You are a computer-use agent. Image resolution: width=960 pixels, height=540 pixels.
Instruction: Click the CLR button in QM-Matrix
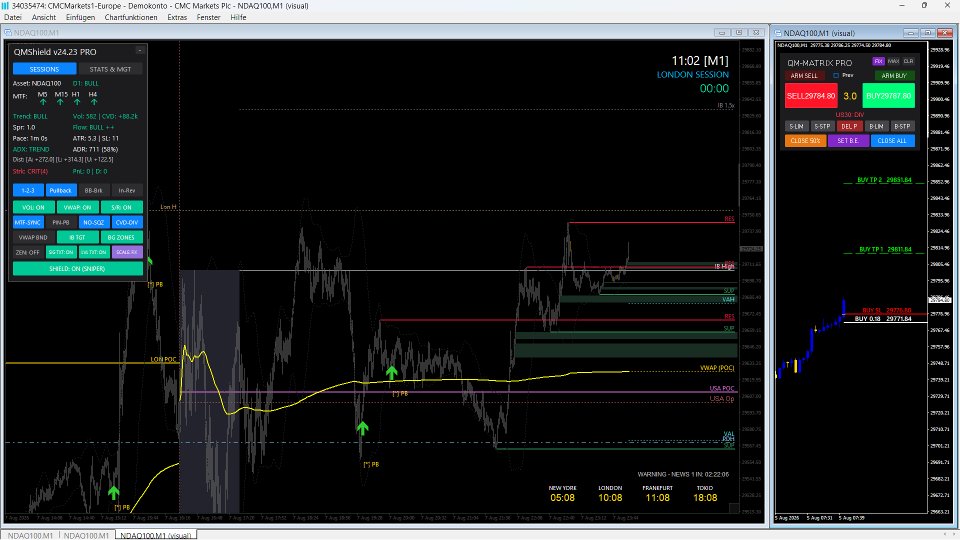point(909,61)
